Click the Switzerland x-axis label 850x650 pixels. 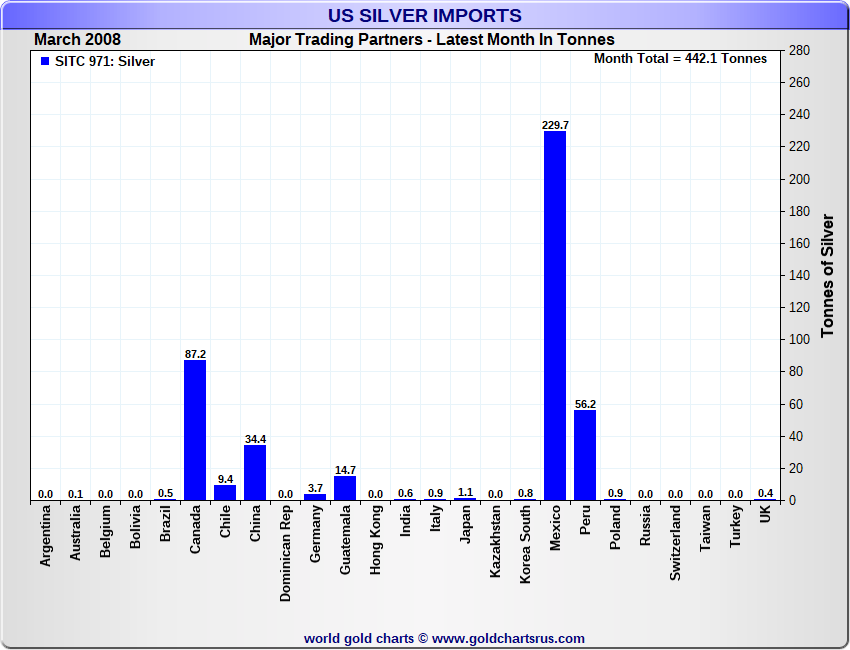[675, 543]
